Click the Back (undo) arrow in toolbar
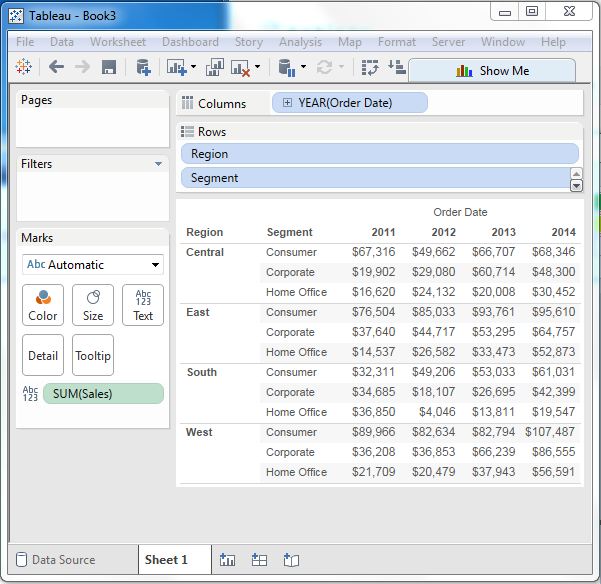Screen dimensions: 601x584 coord(56,67)
